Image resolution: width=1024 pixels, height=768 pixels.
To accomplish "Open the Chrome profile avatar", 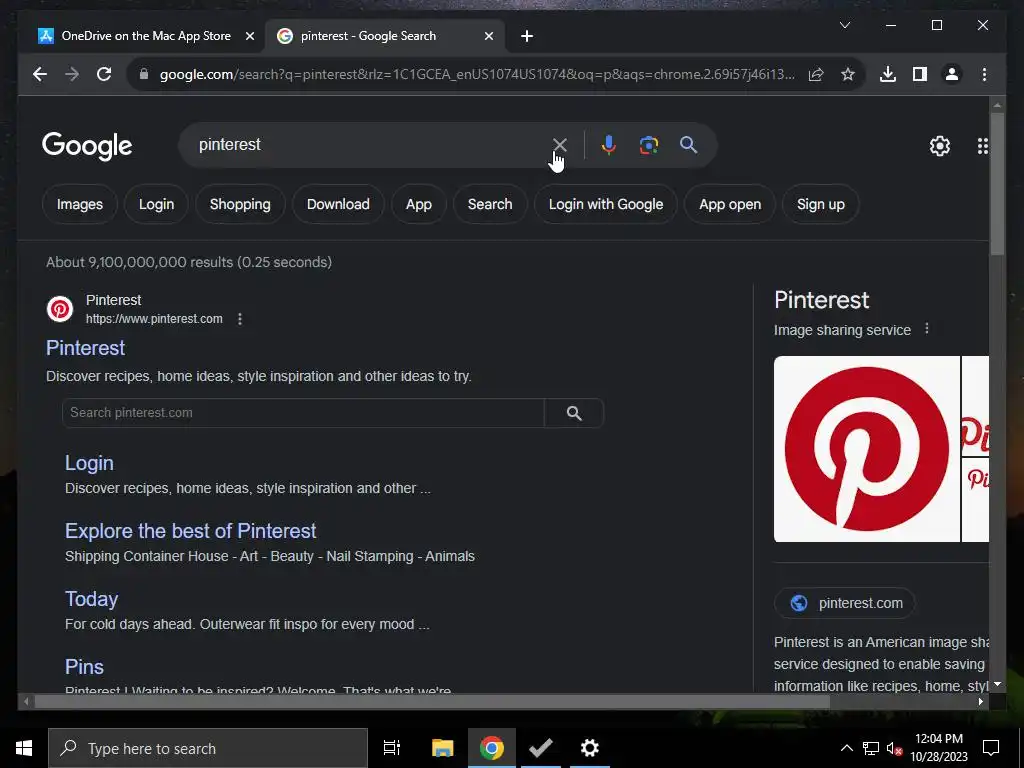I will 952,74.
